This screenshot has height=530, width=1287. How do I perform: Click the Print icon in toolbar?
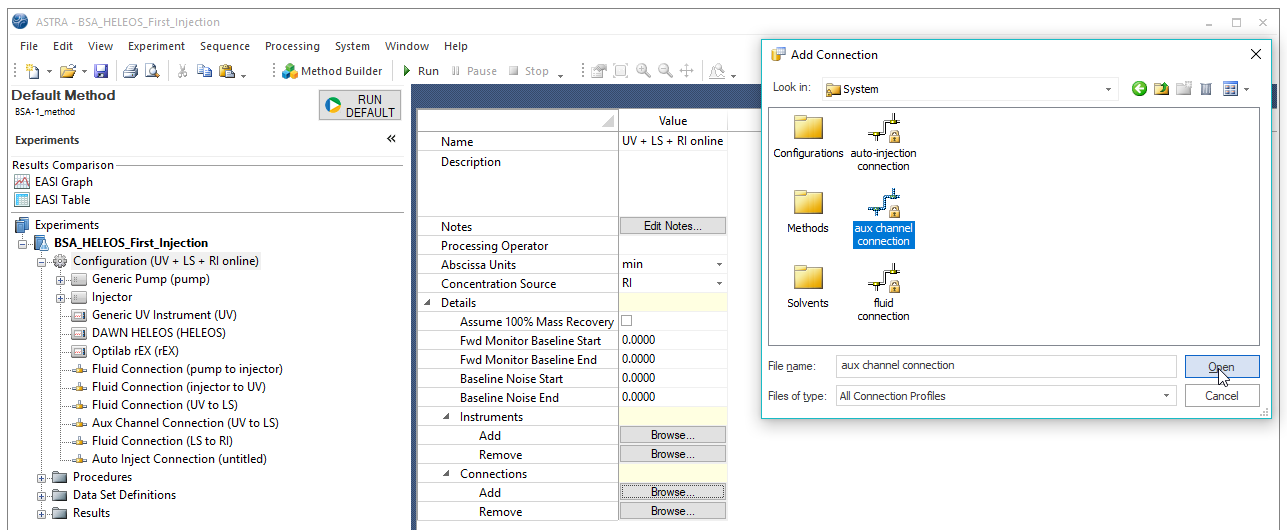pos(130,72)
